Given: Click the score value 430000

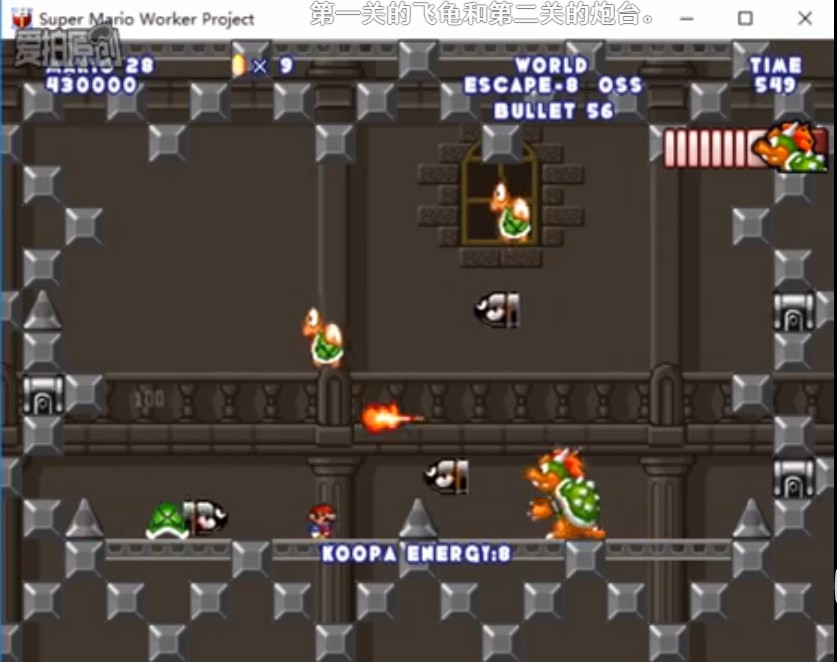Looking at the screenshot, I should click(x=92, y=84).
